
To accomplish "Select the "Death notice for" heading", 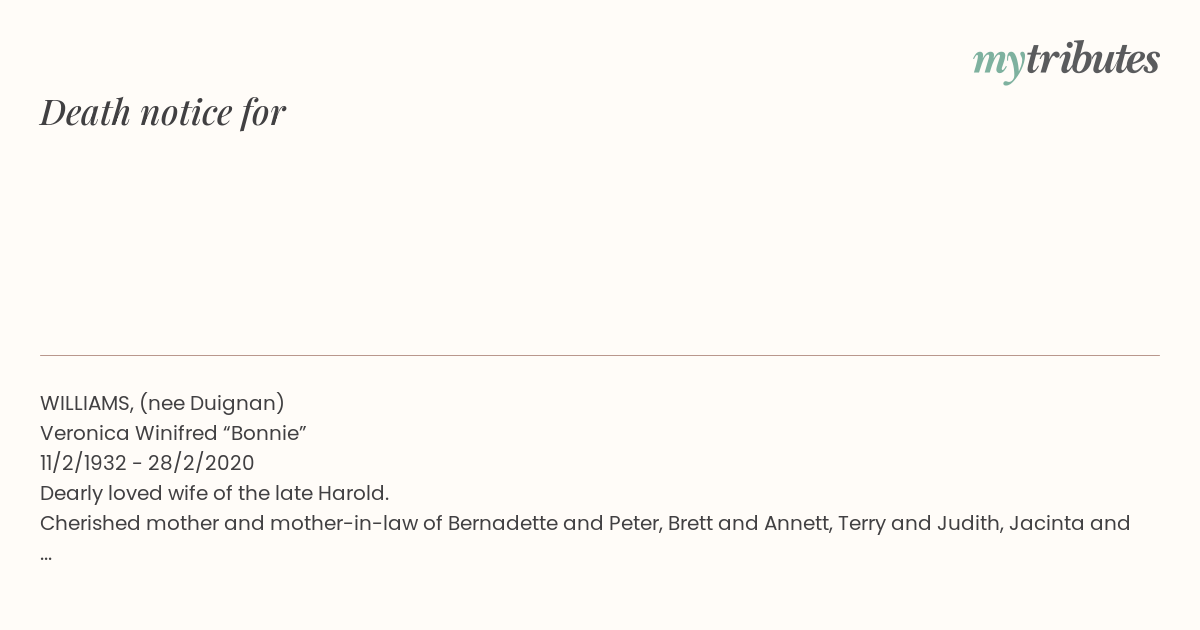I will [163, 112].
